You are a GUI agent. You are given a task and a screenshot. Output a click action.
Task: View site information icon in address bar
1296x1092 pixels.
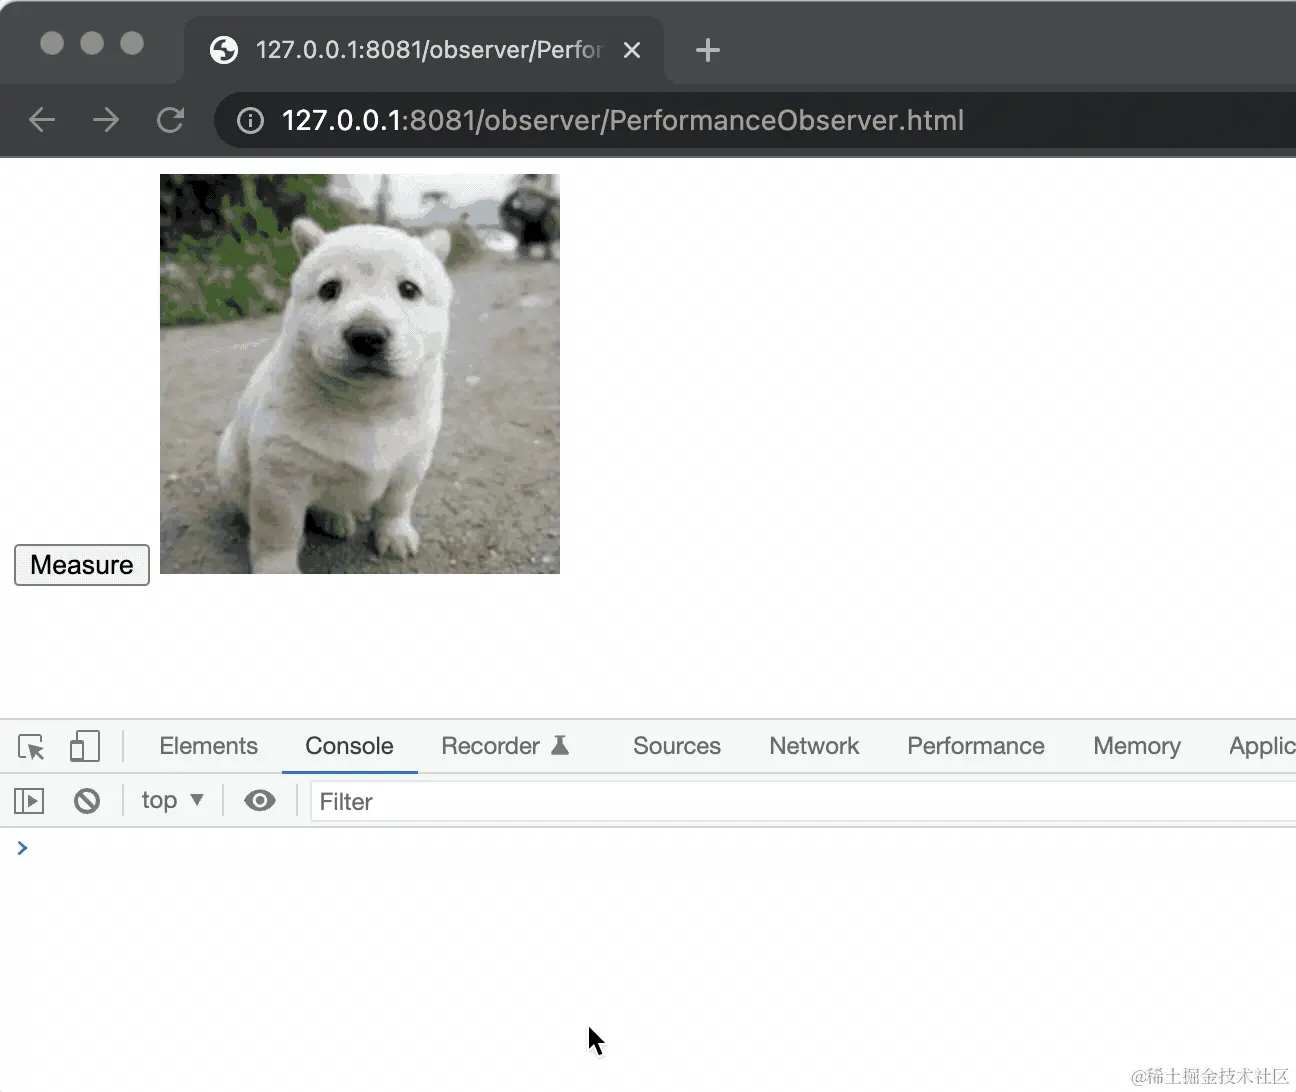click(250, 121)
